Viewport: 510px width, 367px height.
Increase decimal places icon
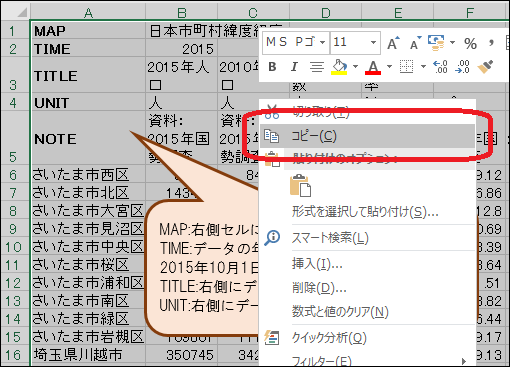pos(440,67)
